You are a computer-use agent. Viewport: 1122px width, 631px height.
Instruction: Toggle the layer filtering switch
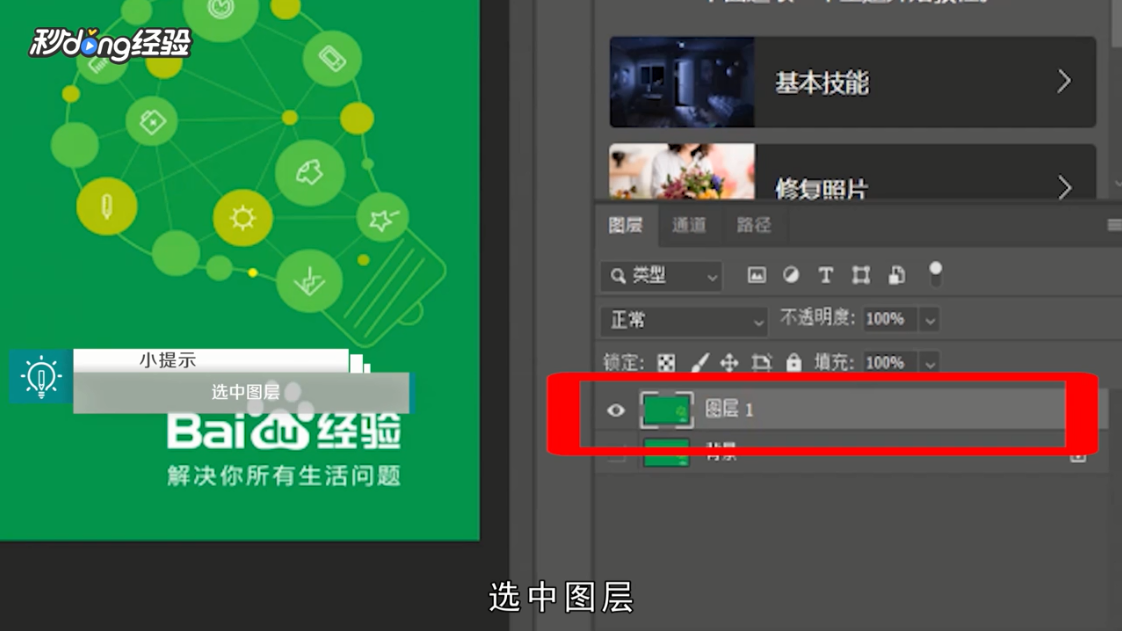click(935, 274)
